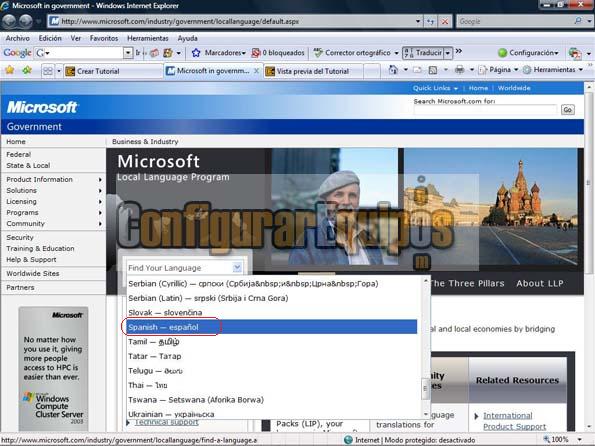The width and height of the screenshot is (595, 446).
Task: Click the Favorites Center yellow star icon
Action: (10, 70)
